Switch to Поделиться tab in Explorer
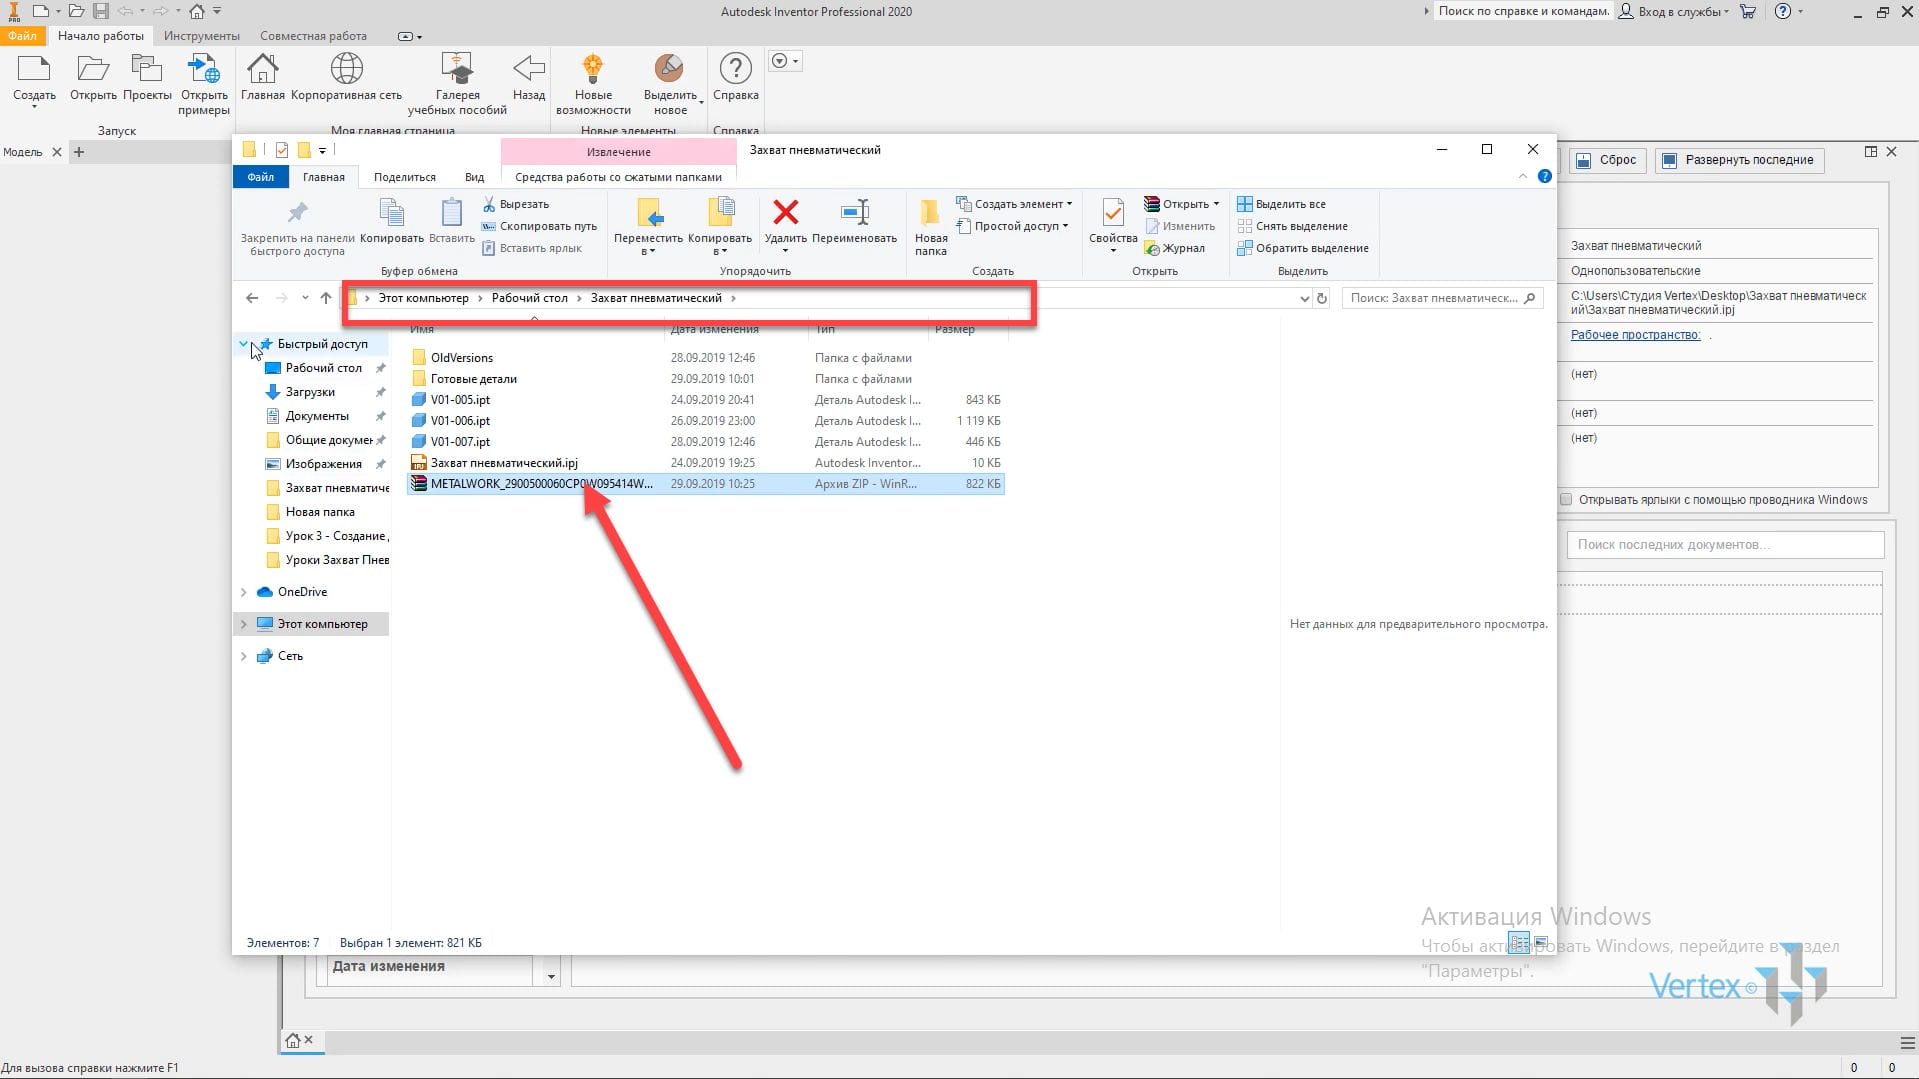Image resolution: width=1919 pixels, height=1079 pixels. (405, 177)
